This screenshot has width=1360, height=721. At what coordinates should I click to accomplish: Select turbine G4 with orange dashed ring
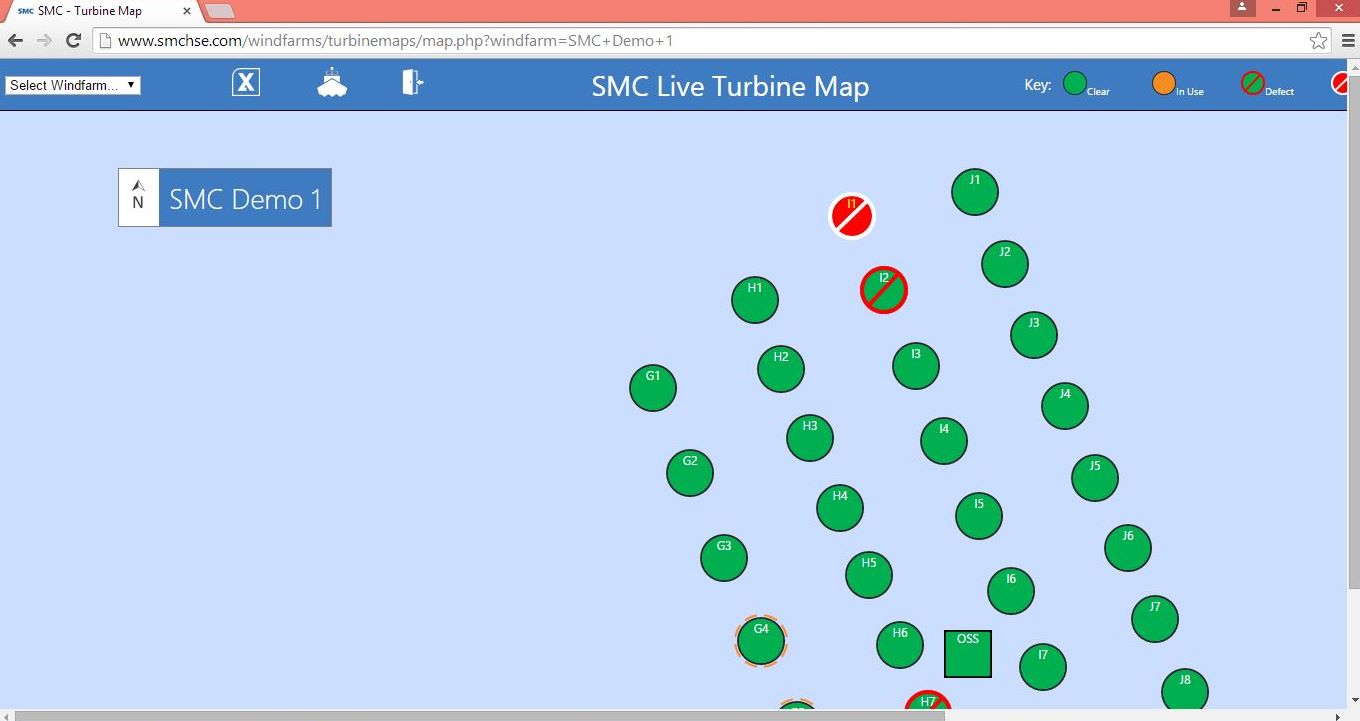click(x=761, y=641)
